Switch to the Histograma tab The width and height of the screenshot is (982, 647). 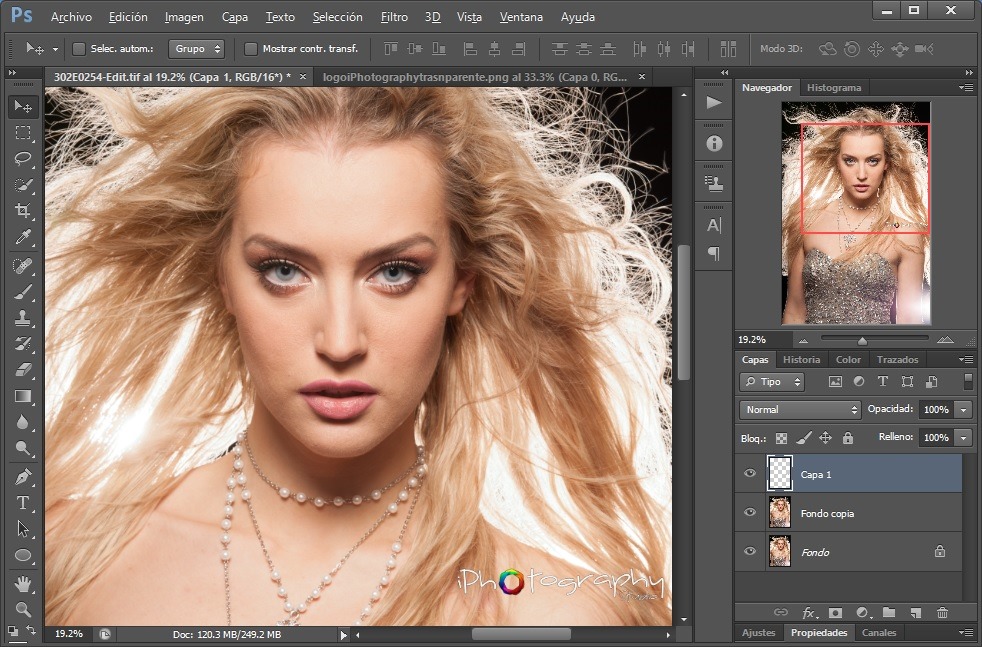pyautogui.click(x=833, y=88)
